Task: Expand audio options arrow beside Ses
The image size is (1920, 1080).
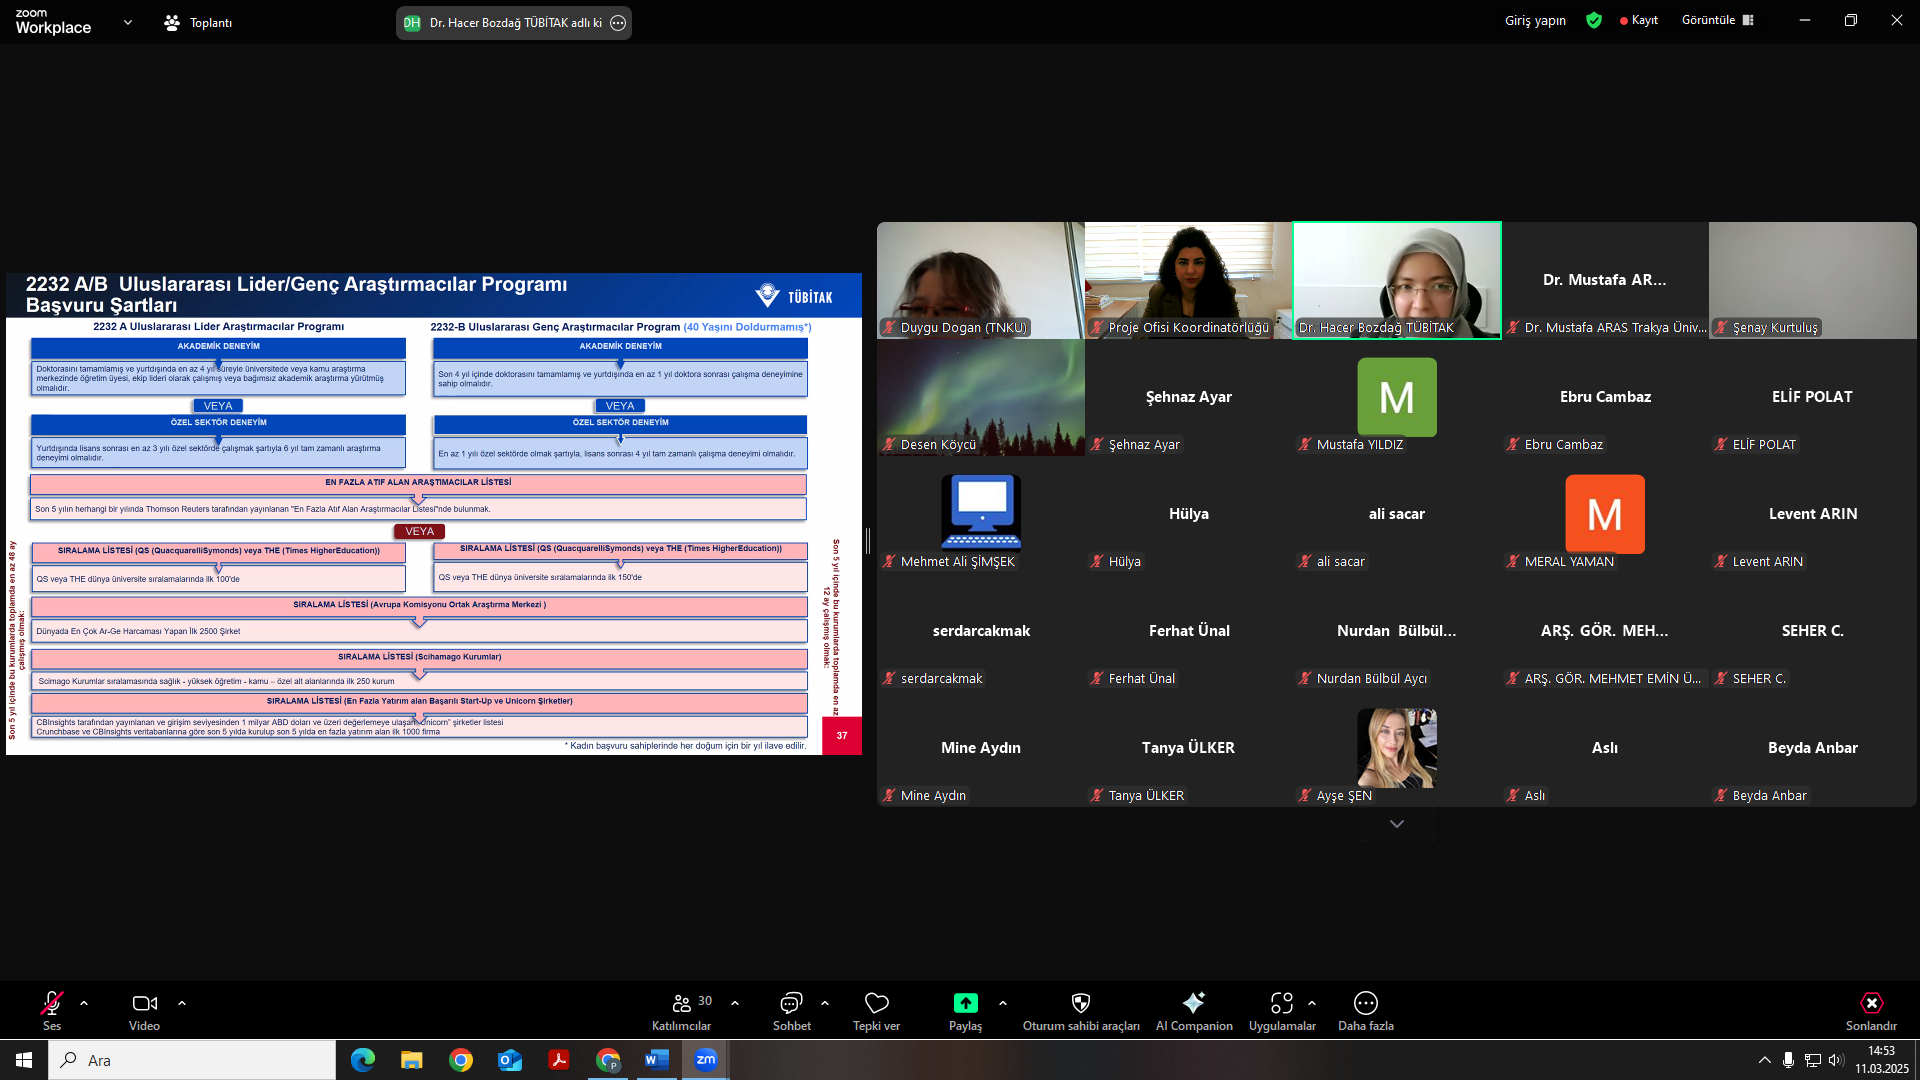Action: point(84,1003)
